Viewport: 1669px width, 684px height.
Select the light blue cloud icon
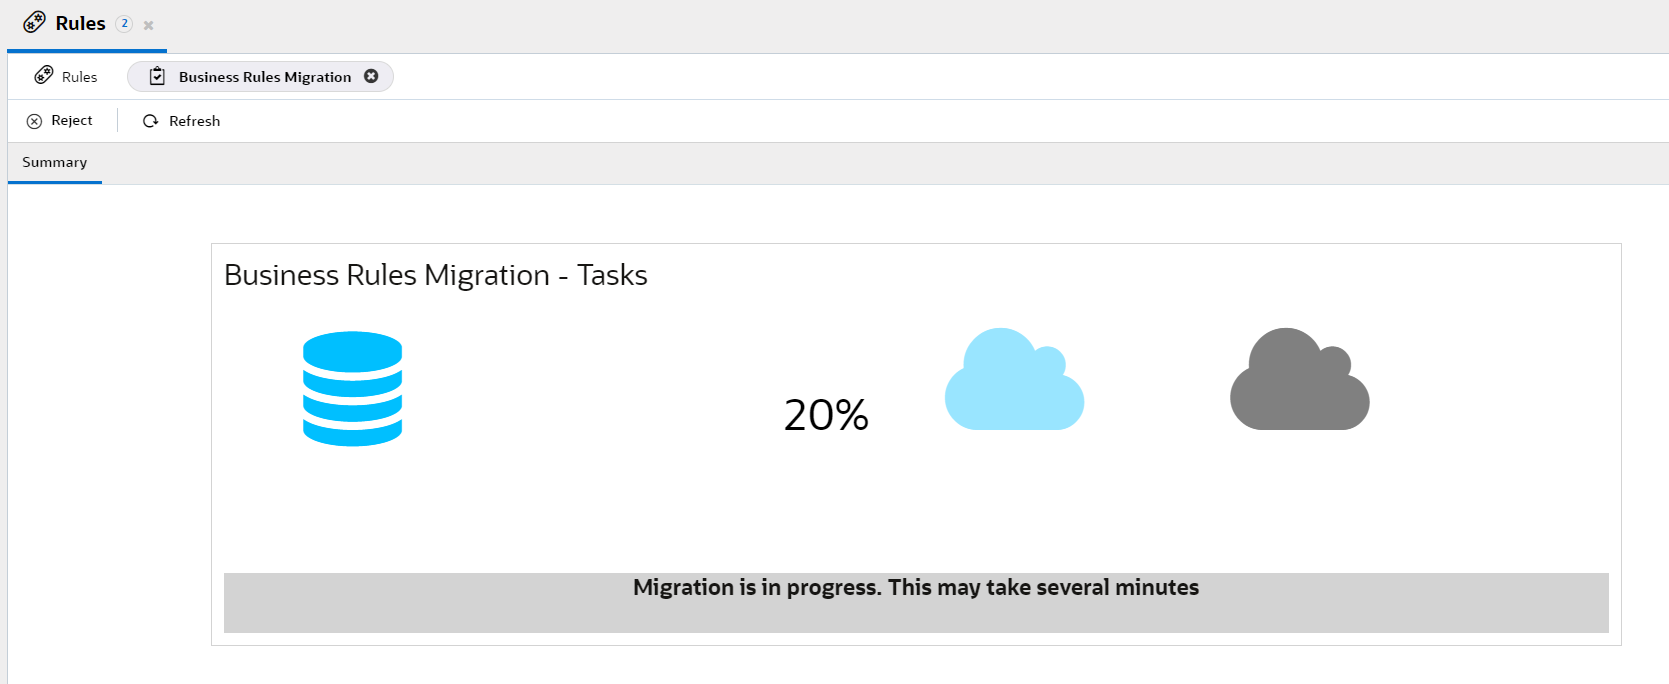[x=1013, y=380]
